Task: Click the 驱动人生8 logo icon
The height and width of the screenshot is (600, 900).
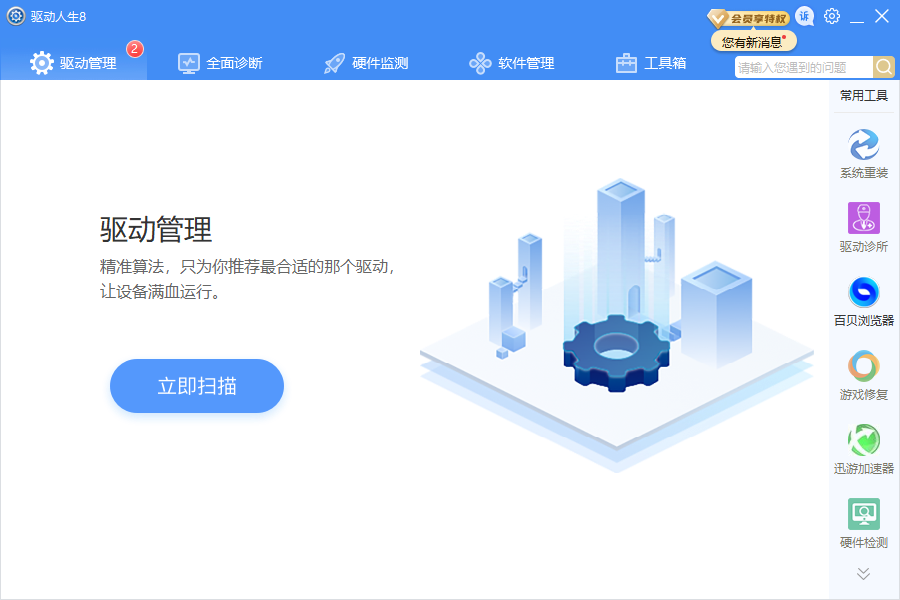Action: pyautogui.click(x=15, y=16)
